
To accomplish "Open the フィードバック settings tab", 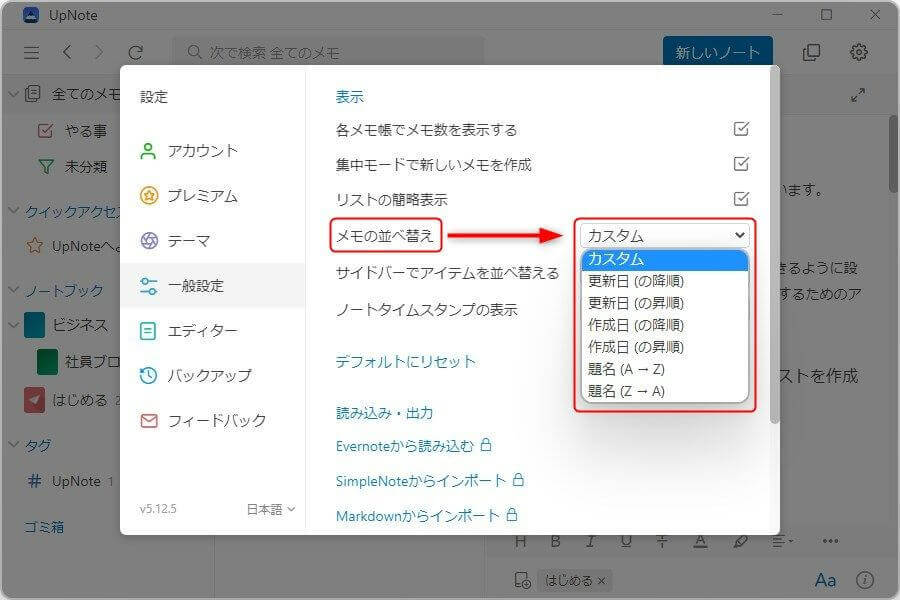I will 212,421.
